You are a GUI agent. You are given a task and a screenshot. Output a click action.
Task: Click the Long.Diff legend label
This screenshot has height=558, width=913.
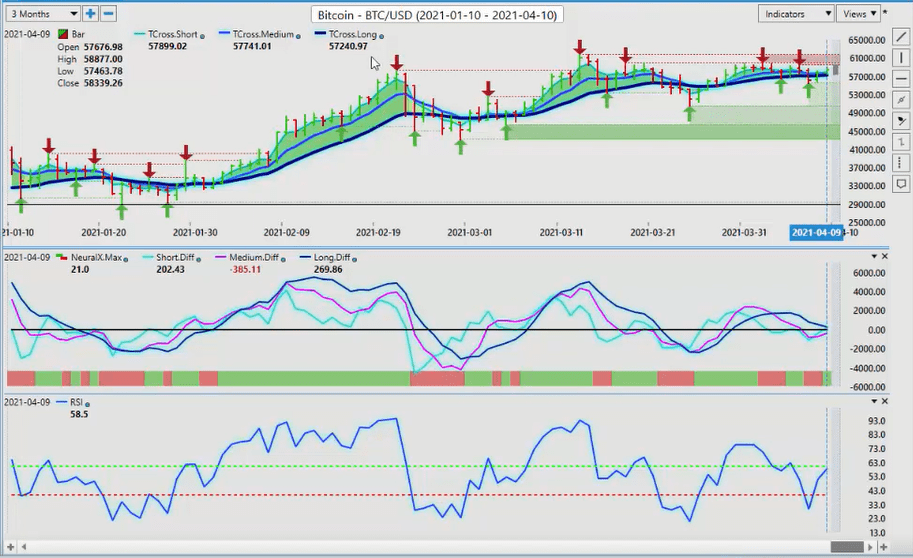332,257
